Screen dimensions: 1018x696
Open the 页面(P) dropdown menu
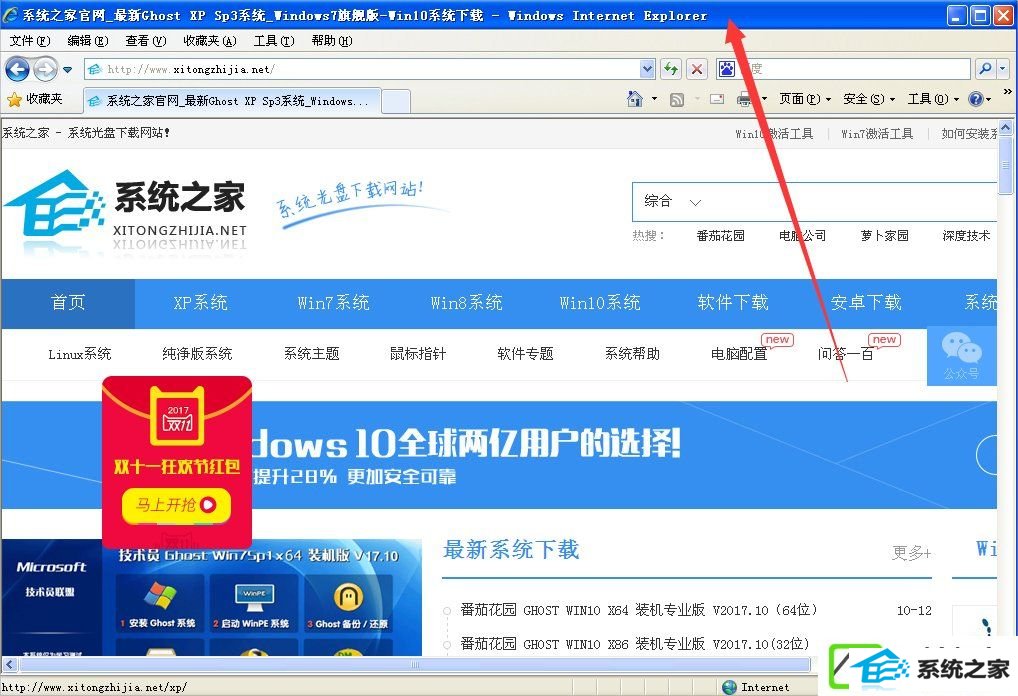point(805,99)
